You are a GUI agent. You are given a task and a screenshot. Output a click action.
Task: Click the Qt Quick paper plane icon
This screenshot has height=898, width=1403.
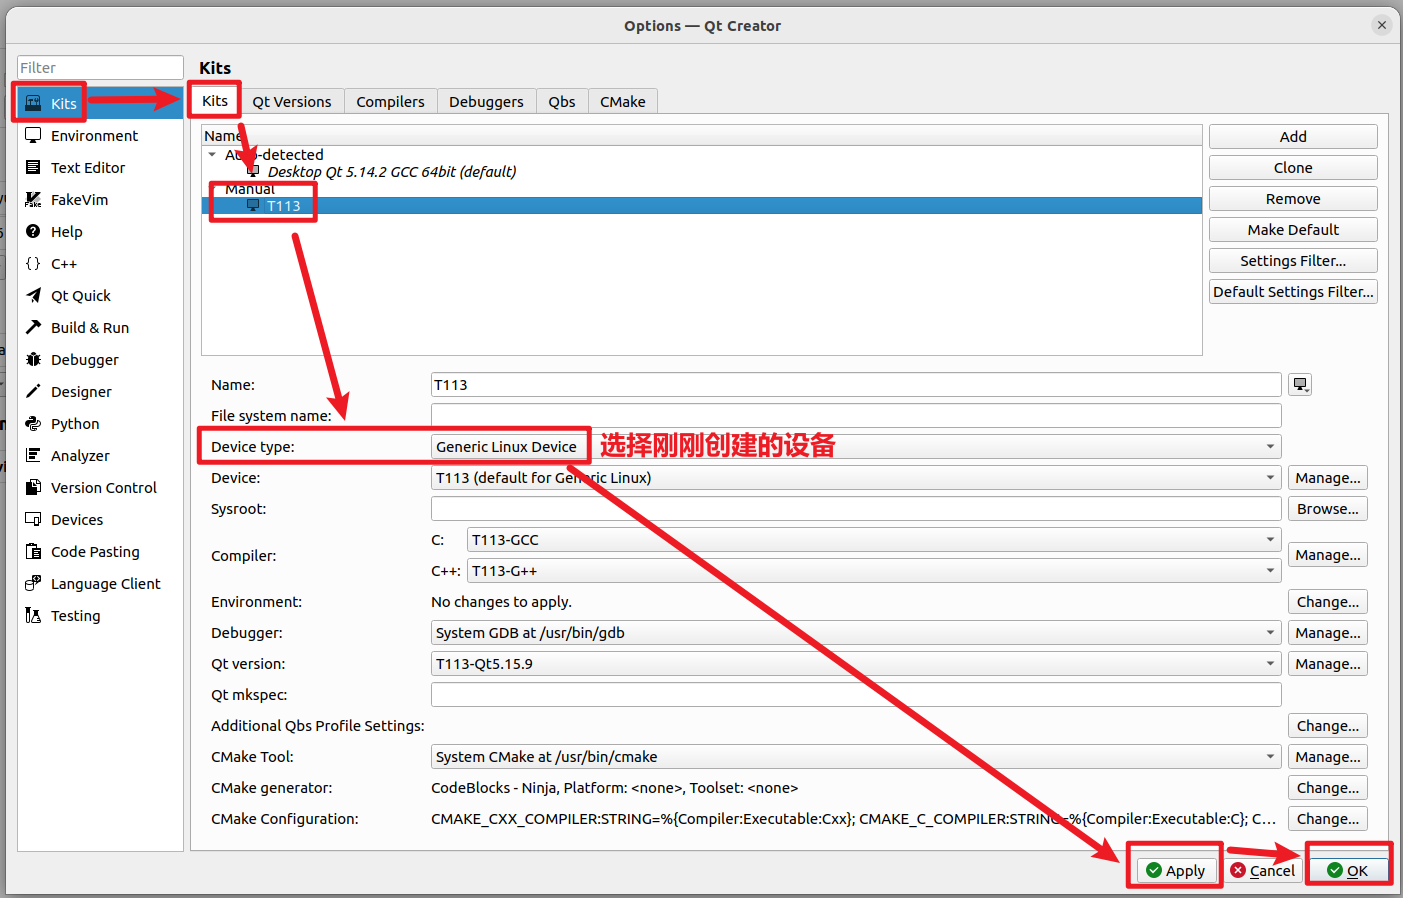(33, 295)
